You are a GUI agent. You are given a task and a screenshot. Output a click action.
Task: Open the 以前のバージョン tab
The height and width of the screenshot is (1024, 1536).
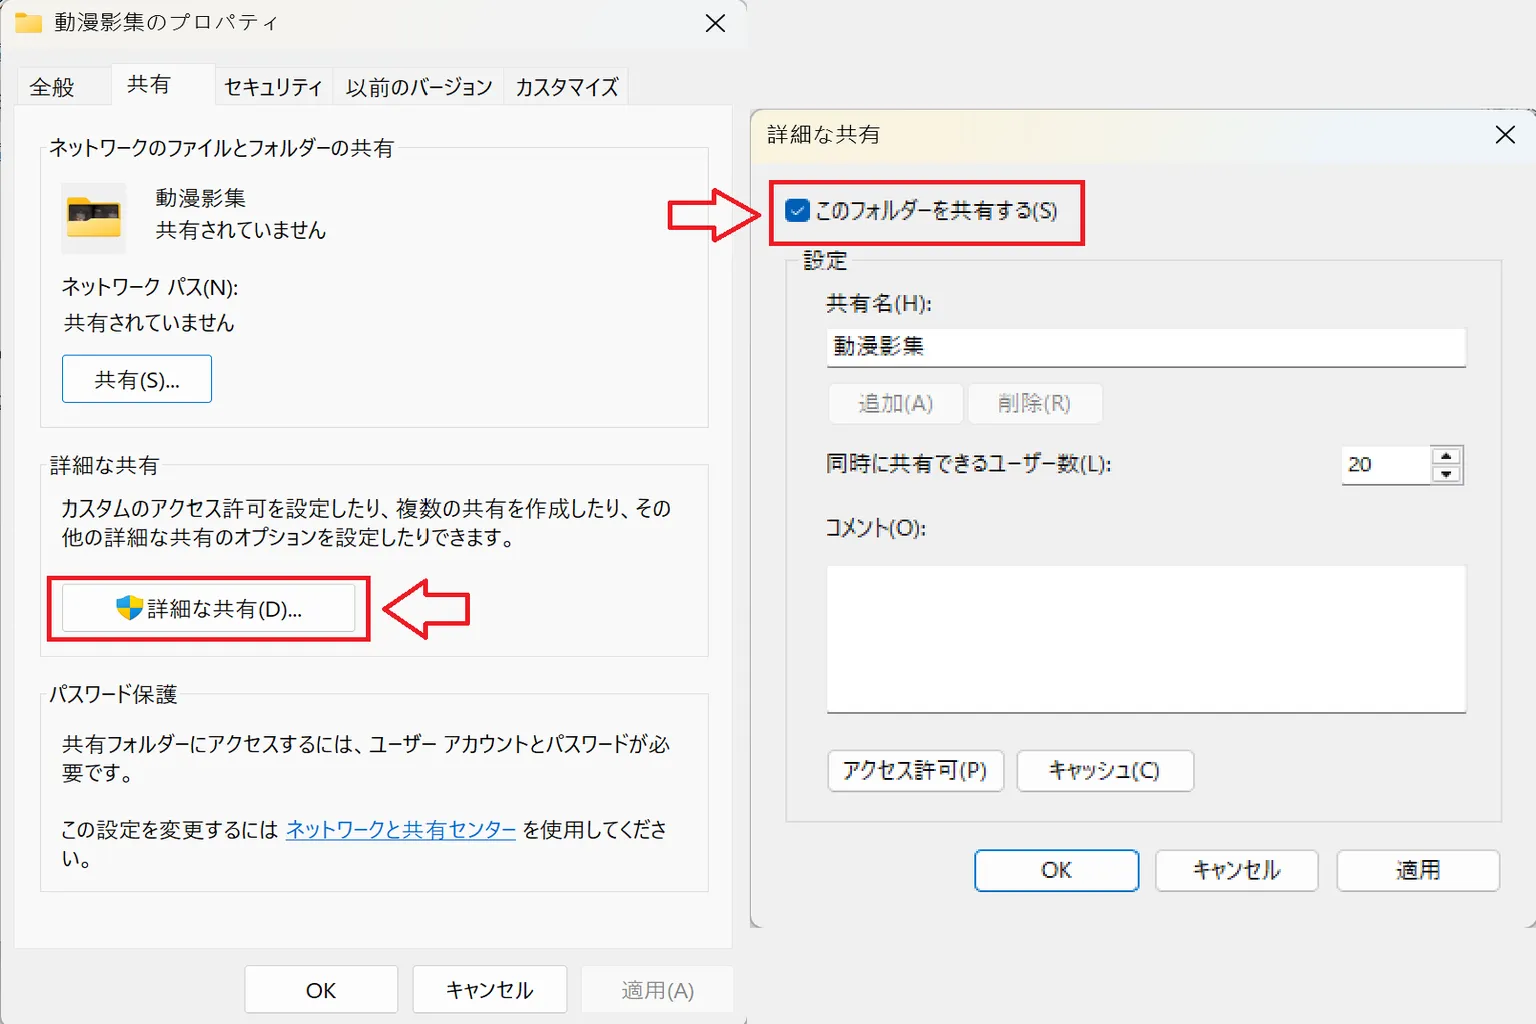pos(419,87)
